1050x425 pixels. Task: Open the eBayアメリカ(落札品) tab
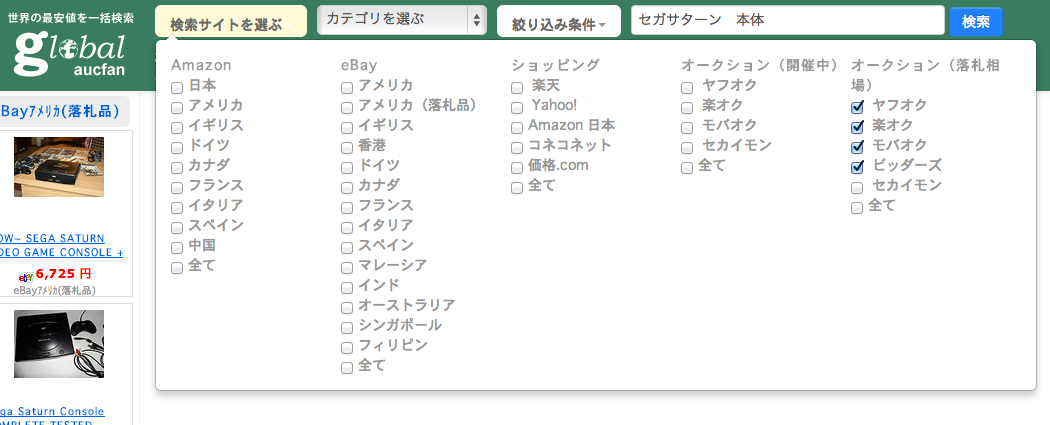66,111
